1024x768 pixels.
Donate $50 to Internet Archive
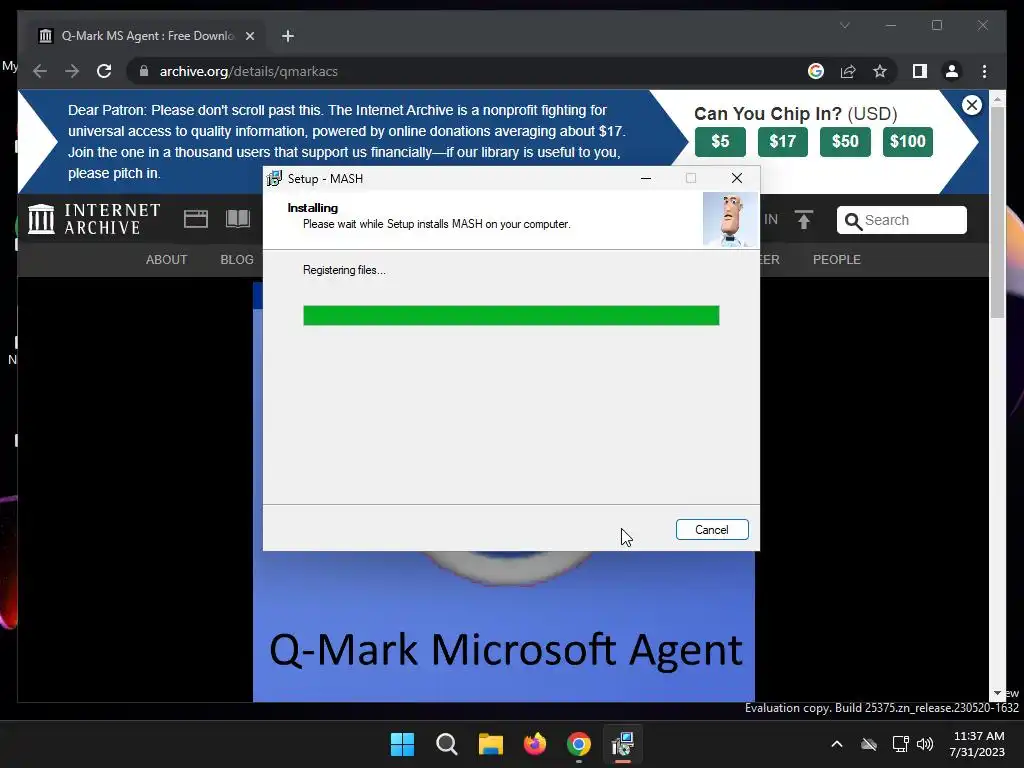click(845, 142)
